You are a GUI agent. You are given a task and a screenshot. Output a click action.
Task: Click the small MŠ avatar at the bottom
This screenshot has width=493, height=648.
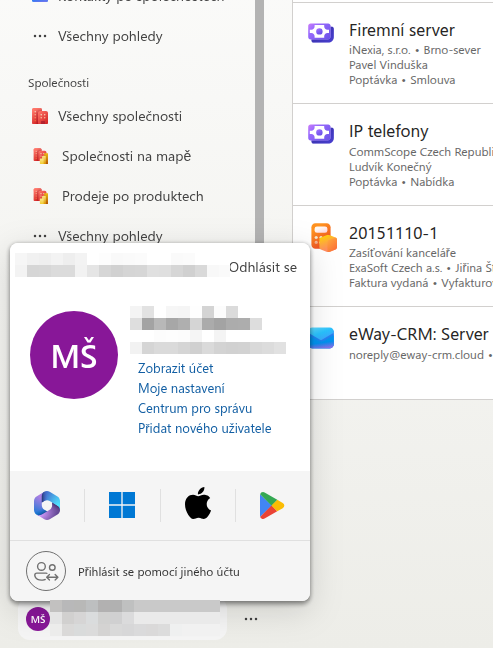click(38, 619)
